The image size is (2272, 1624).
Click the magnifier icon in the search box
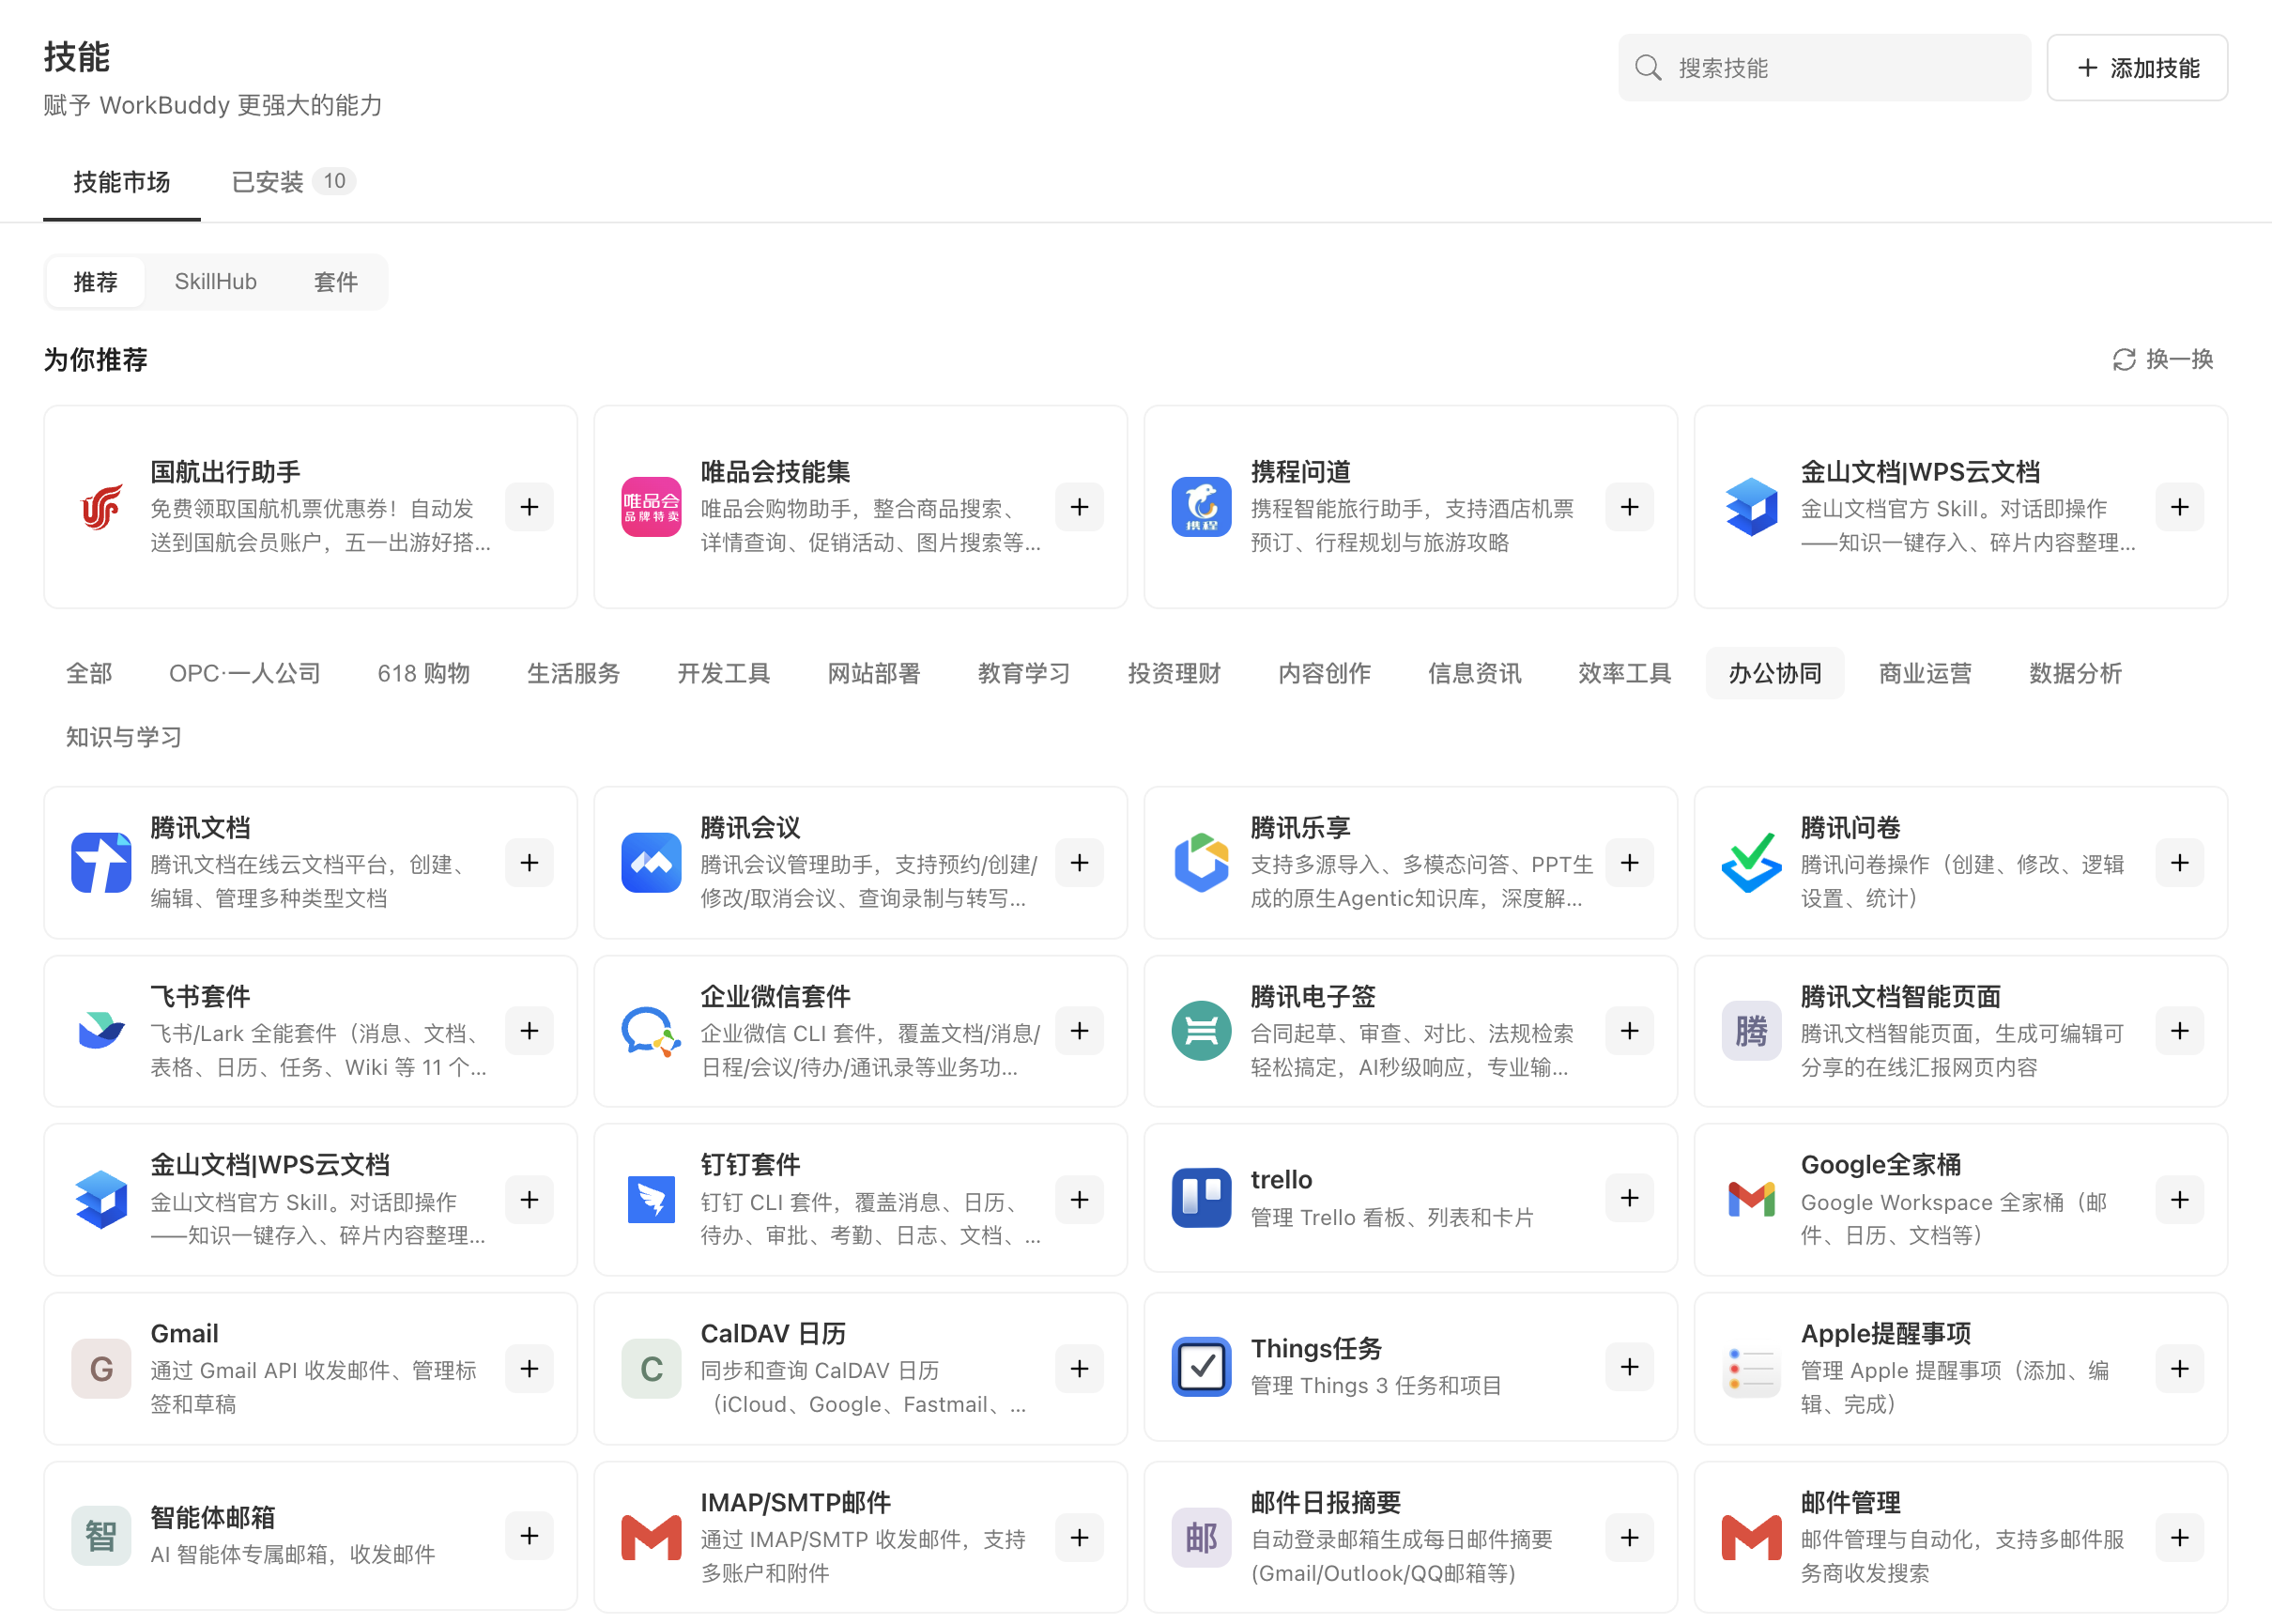click(1648, 68)
